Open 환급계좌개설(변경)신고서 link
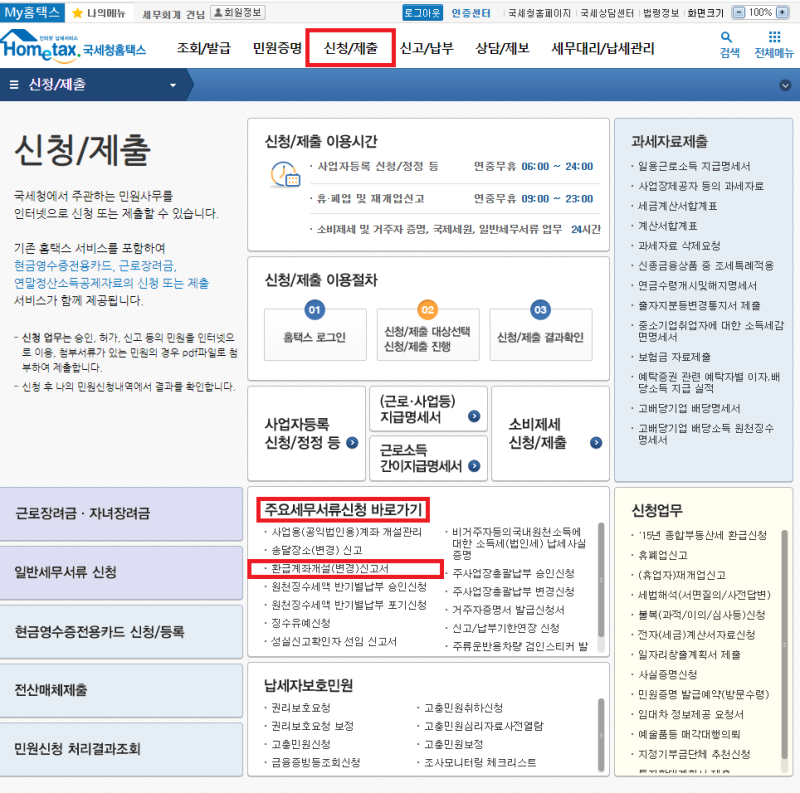 [x=330, y=568]
